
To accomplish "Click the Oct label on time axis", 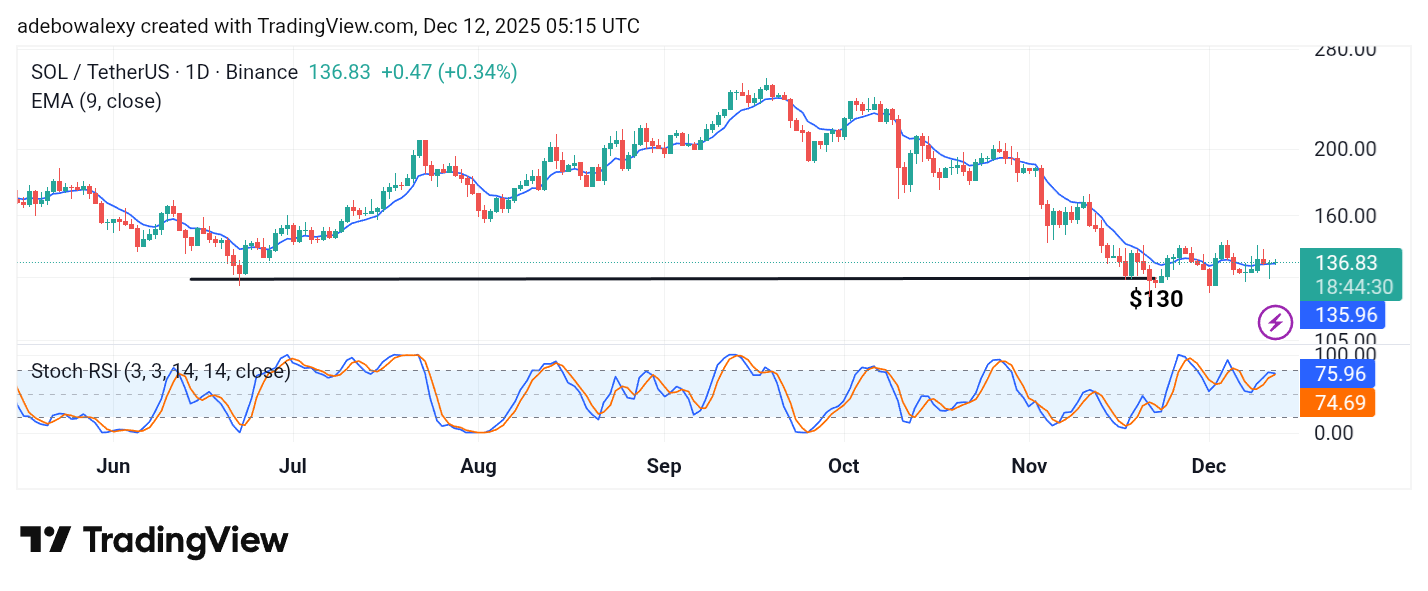I will tap(844, 467).
